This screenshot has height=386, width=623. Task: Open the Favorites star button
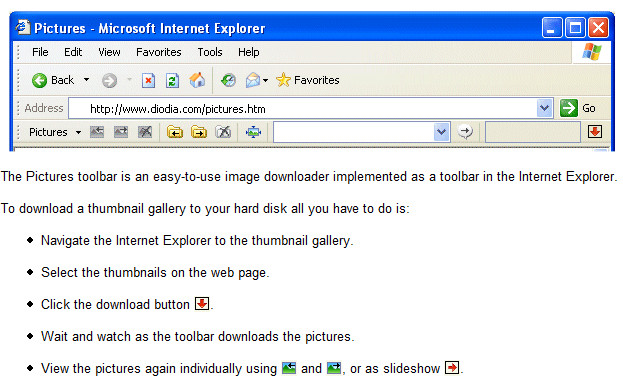(308, 80)
